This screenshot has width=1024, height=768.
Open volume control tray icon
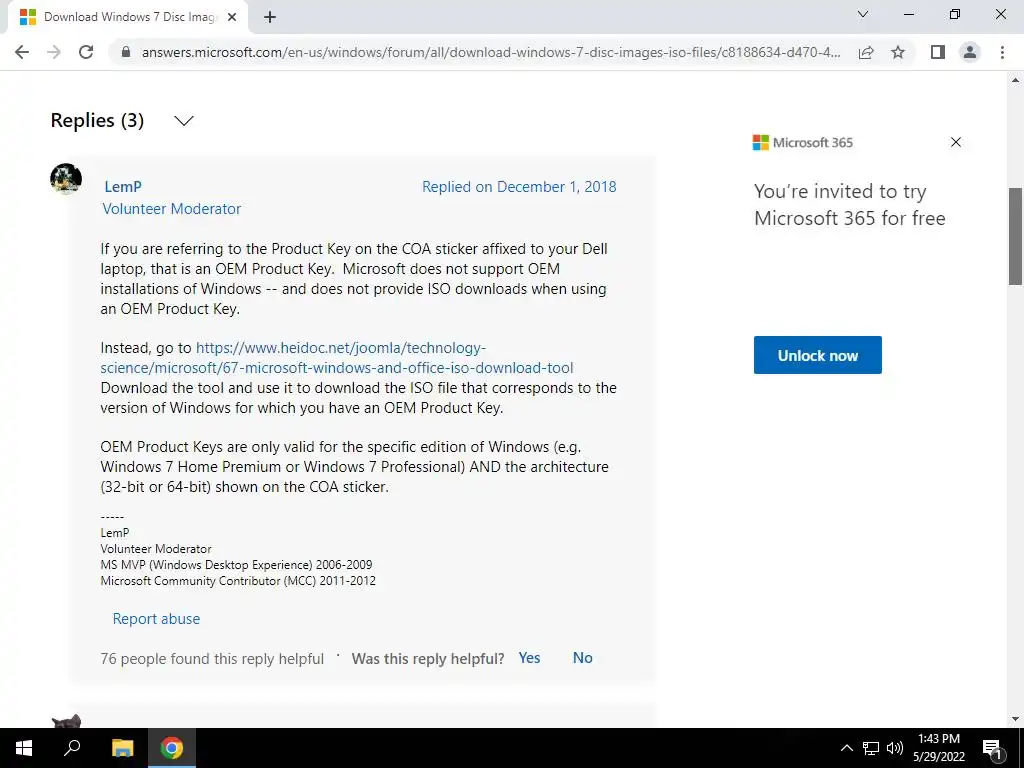(x=895, y=748)
